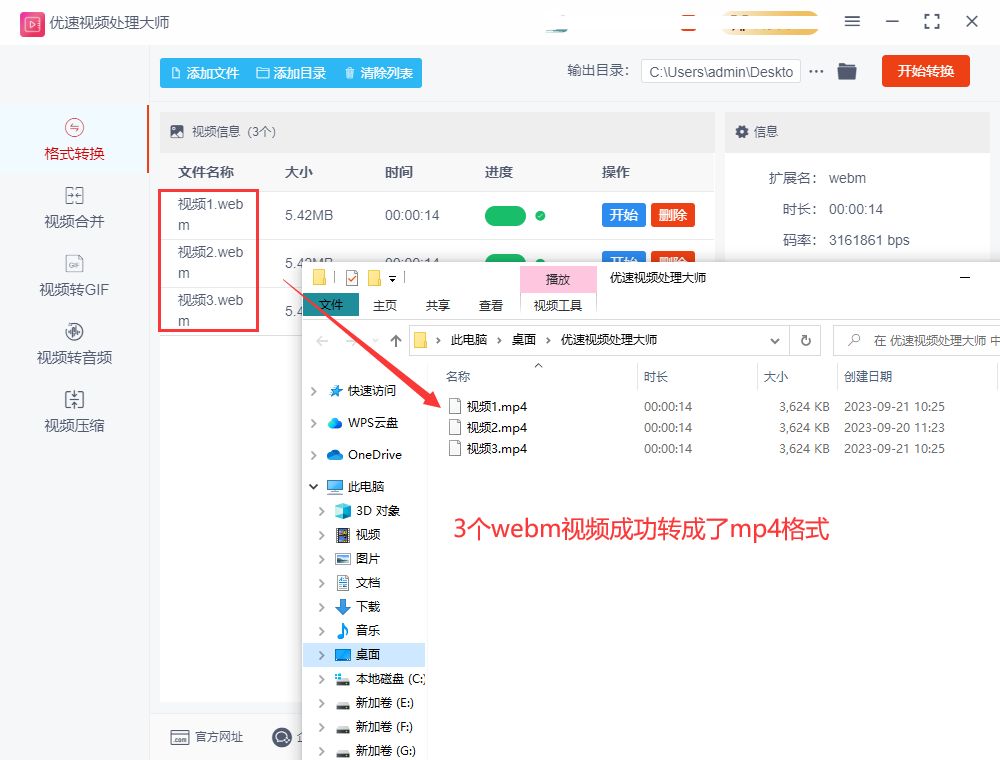Select 视频3.webm in the file list
This screenshot has width=1000, height=760.
pyautogui.click(x=210, y=311)
